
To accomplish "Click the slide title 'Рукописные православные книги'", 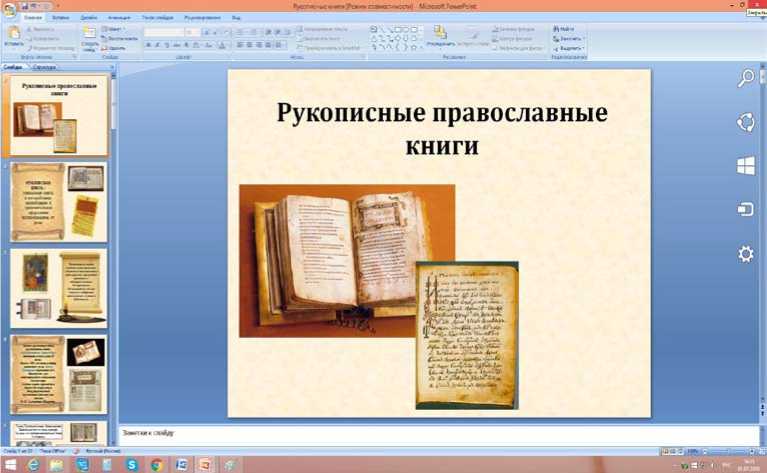I will [442, 129].
